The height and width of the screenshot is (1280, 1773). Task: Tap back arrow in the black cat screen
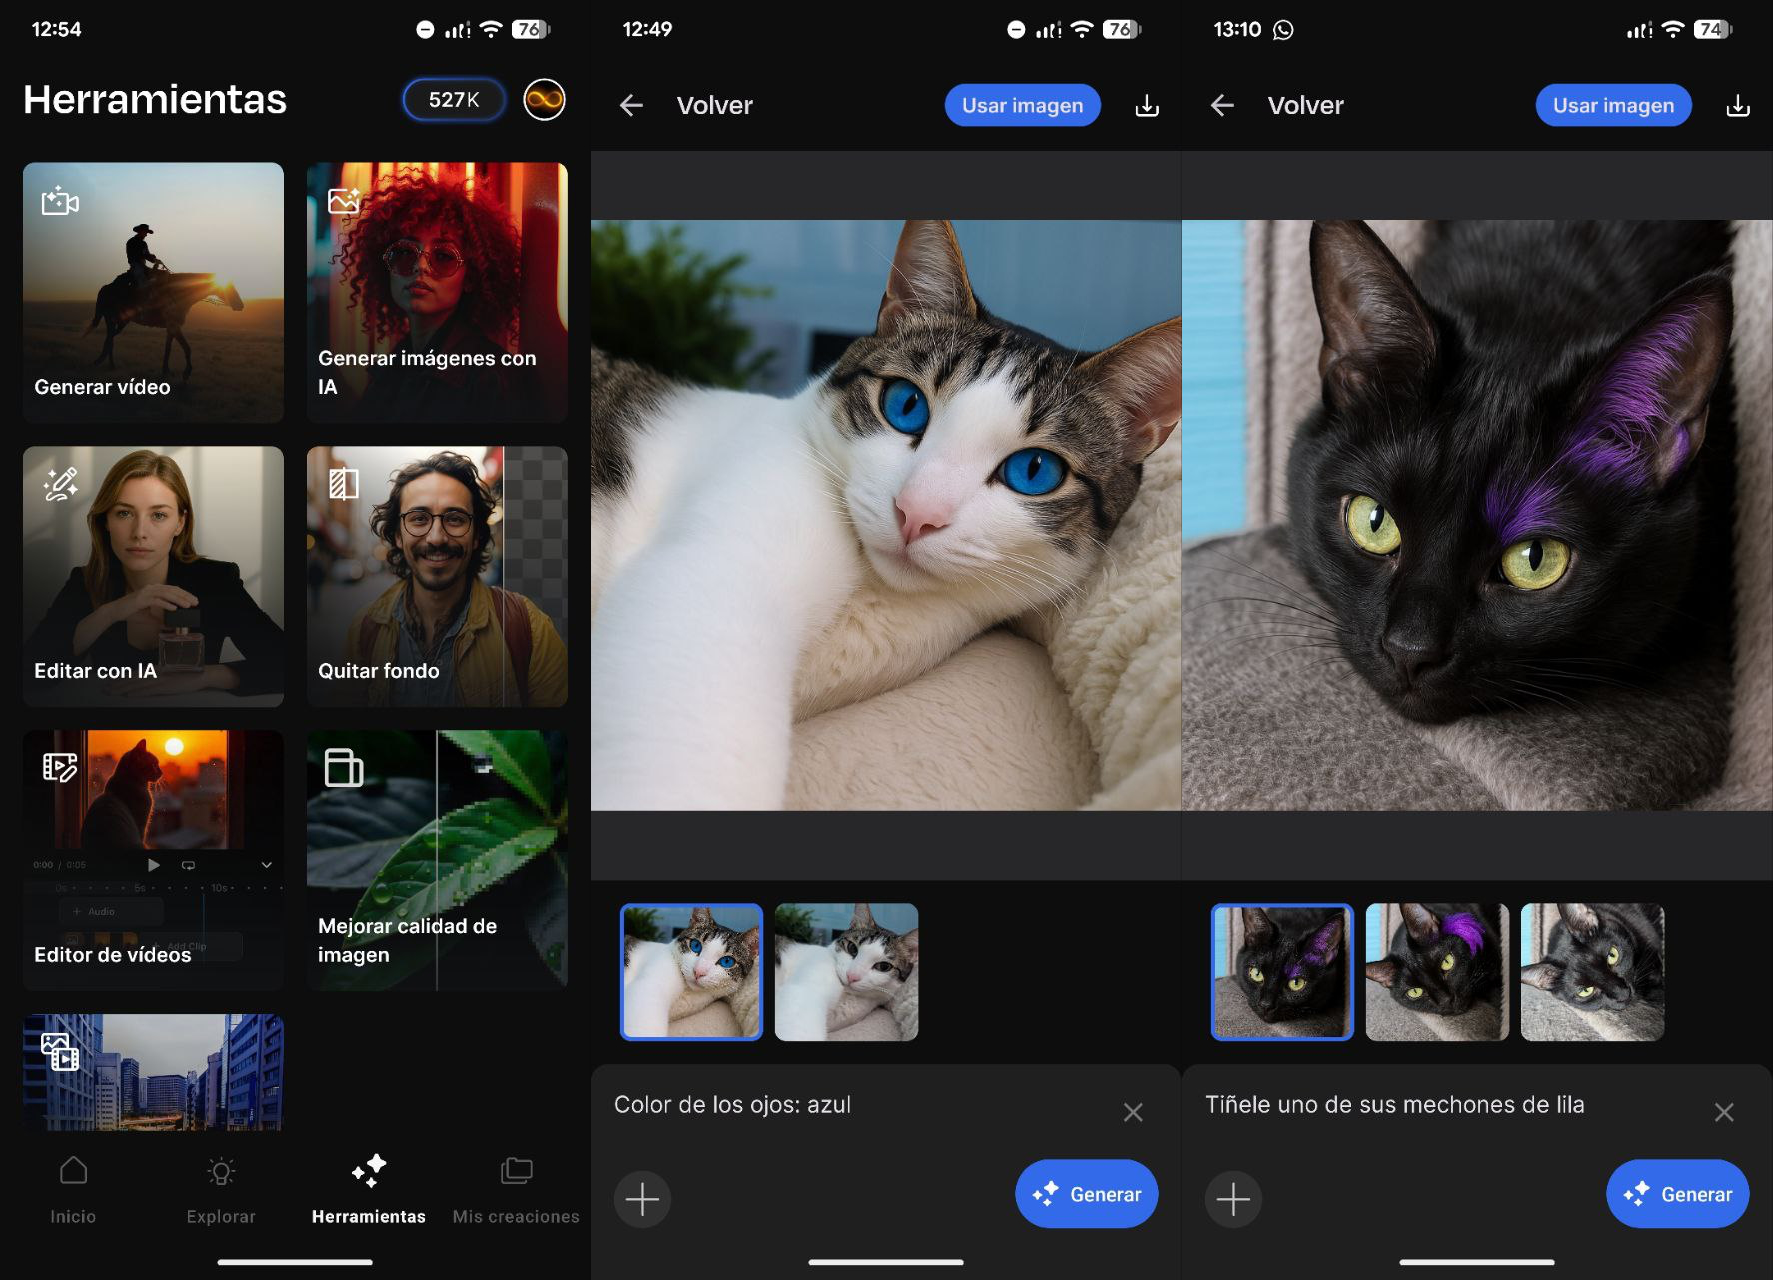tap(1222, 105)
